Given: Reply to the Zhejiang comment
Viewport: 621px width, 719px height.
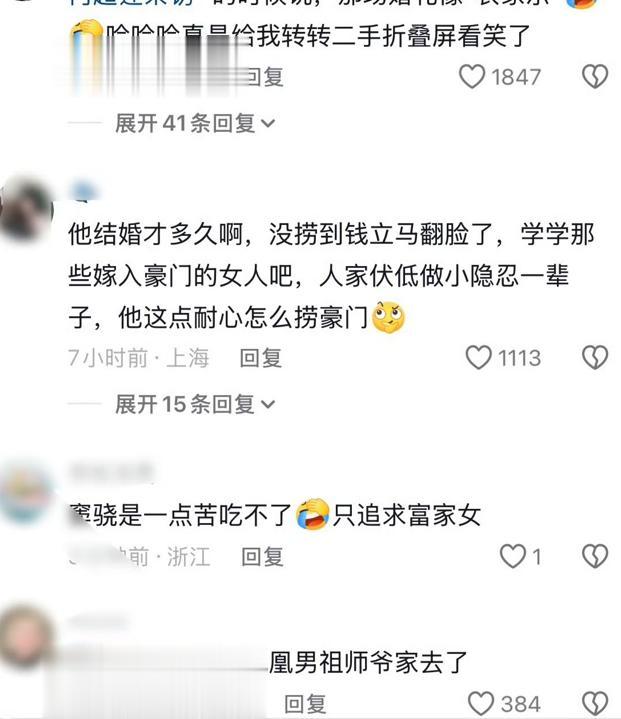Looking at the screenshot, I should click(x=262, y=557).
